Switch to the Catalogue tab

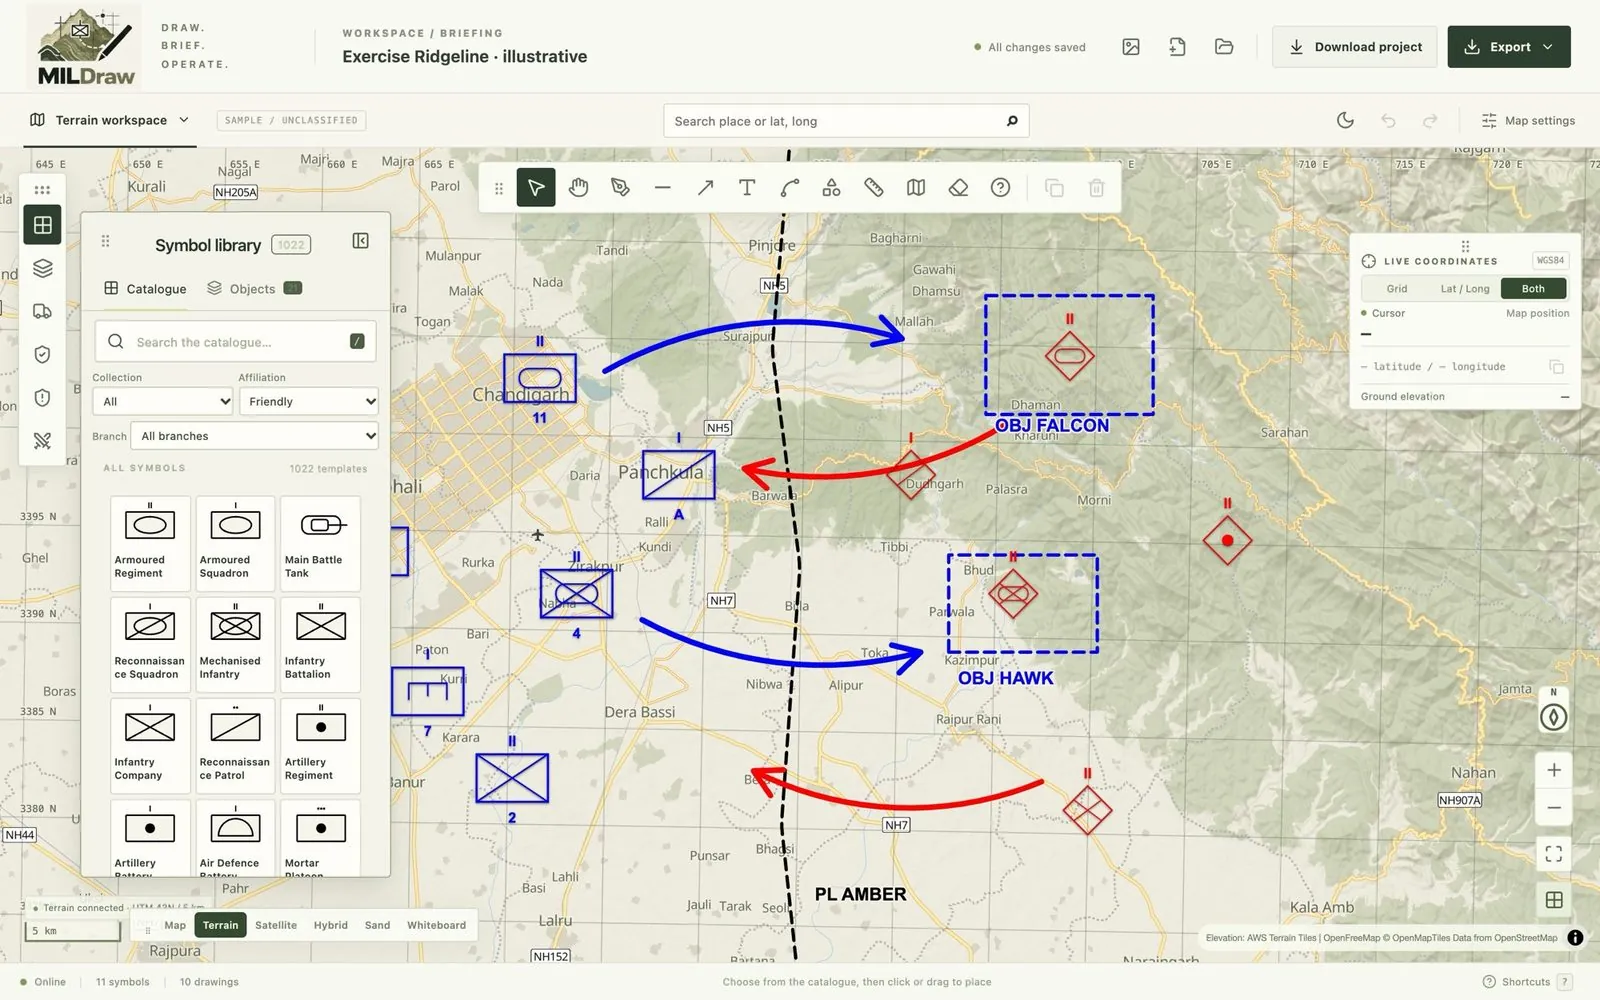coord(146,288)
